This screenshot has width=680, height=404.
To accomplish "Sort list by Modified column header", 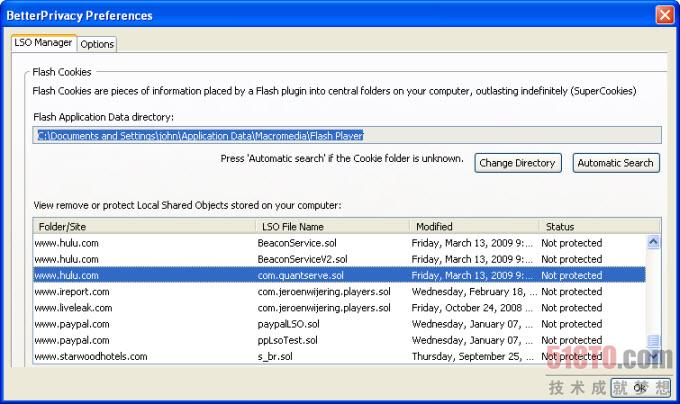I will [474, 226].
